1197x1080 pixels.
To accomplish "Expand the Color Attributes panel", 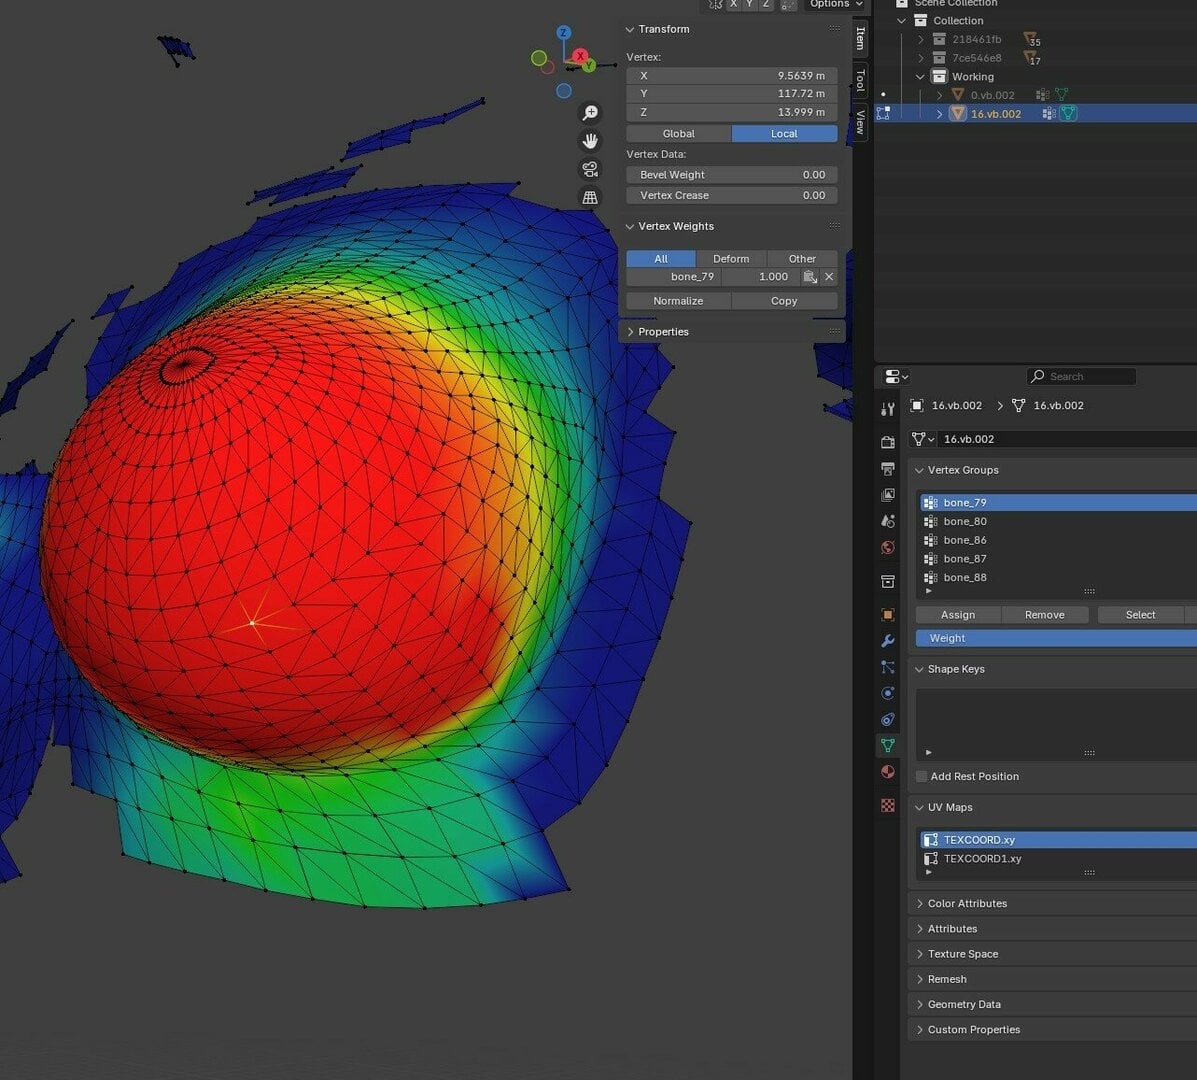I will 919,904.
